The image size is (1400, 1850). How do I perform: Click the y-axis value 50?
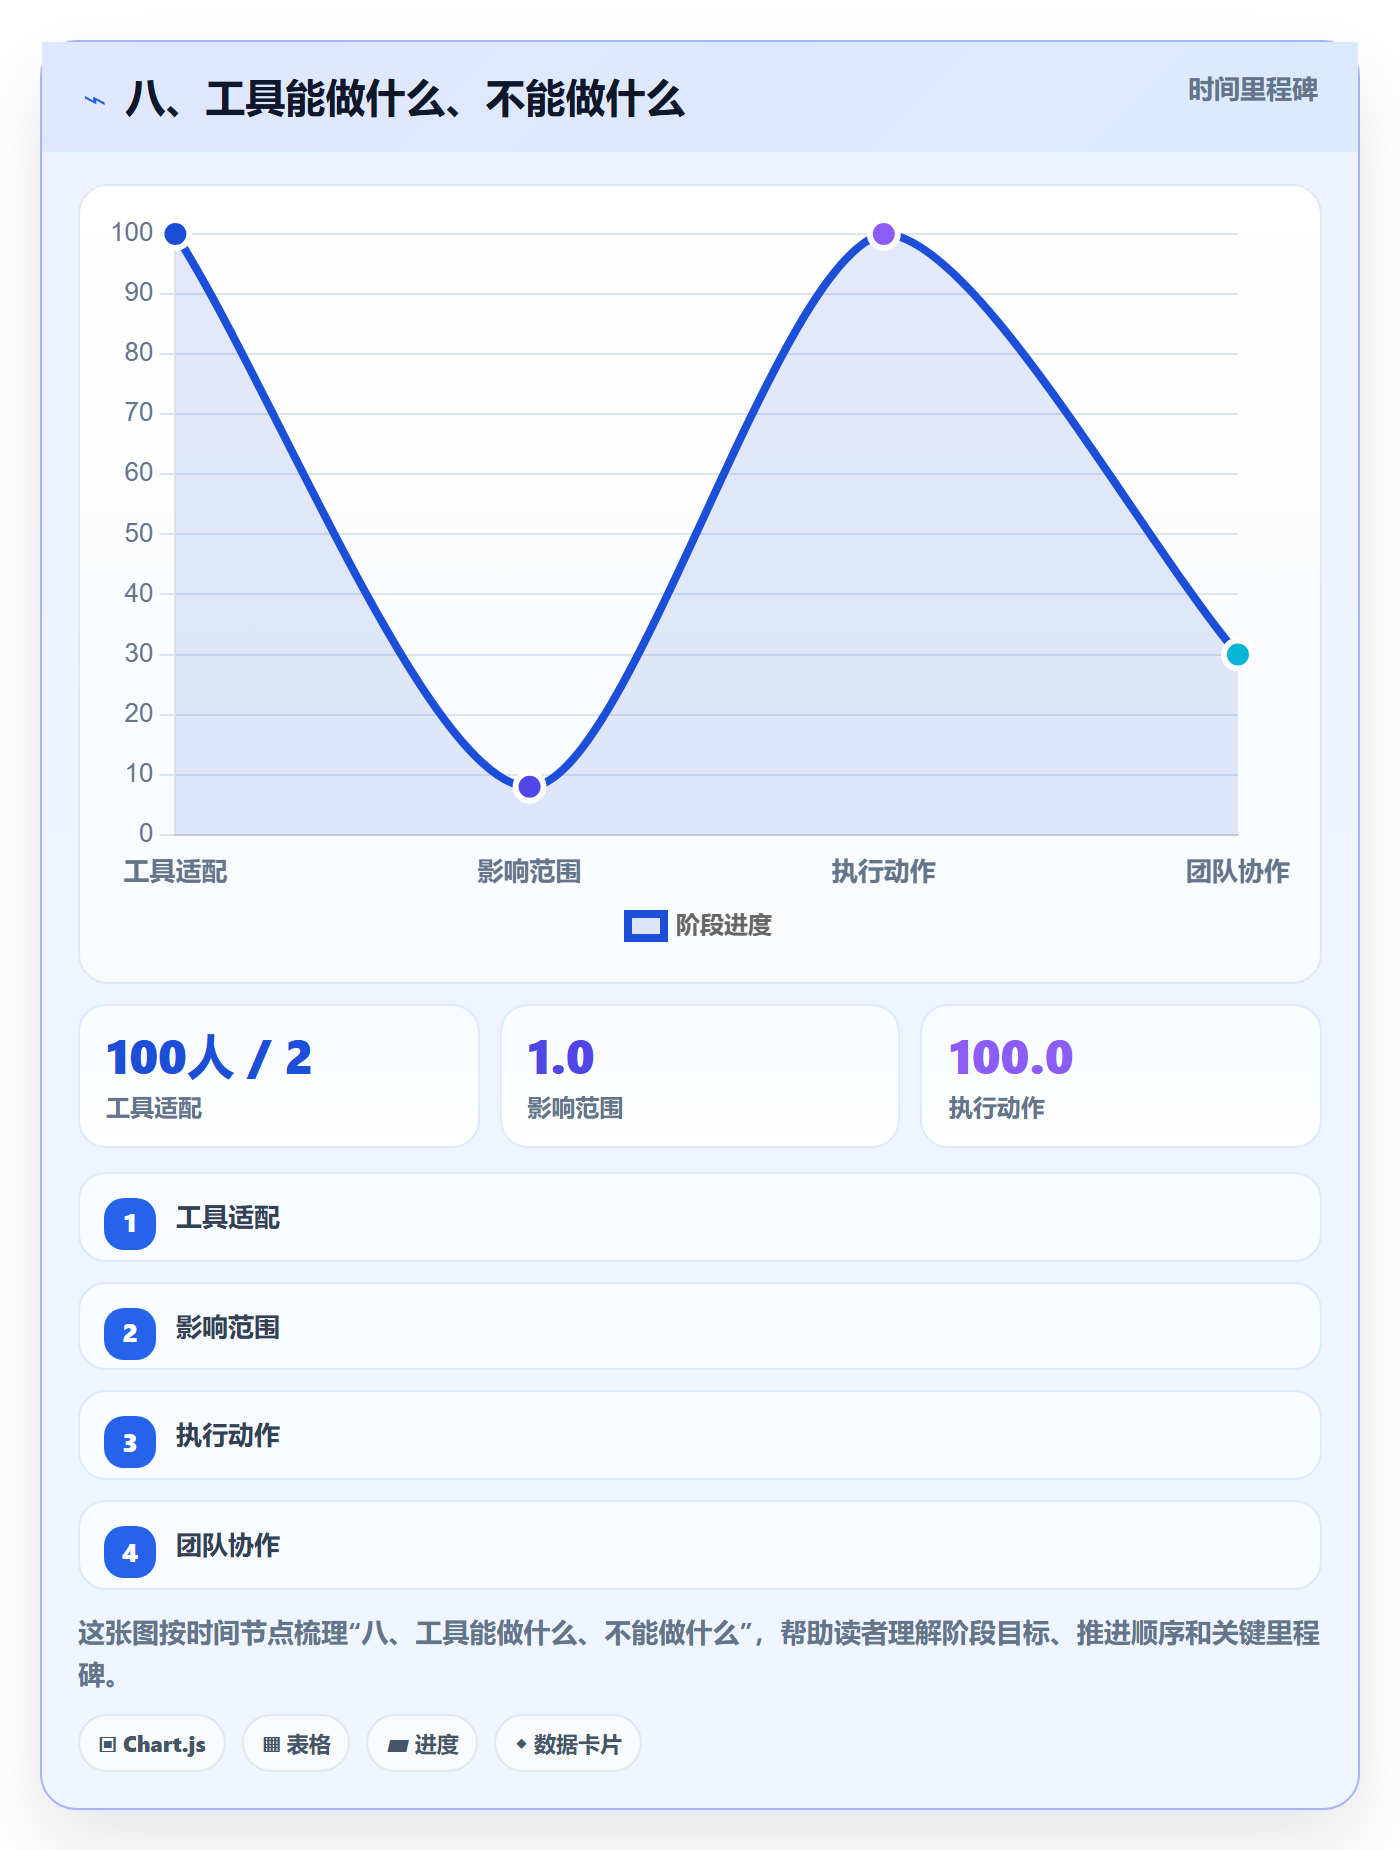139,534
